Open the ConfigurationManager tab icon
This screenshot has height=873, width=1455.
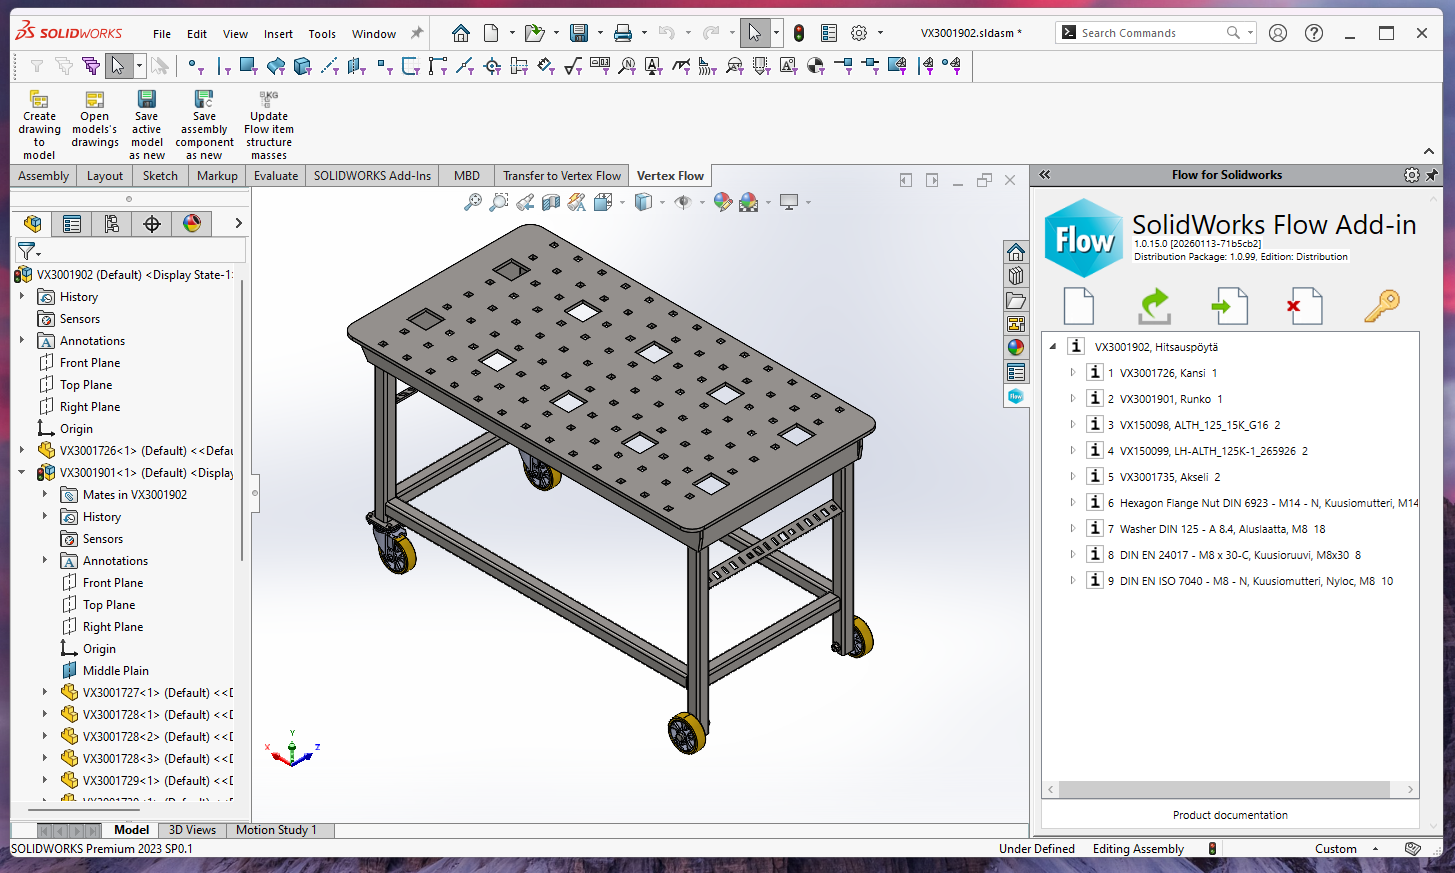tap(112, 224)
